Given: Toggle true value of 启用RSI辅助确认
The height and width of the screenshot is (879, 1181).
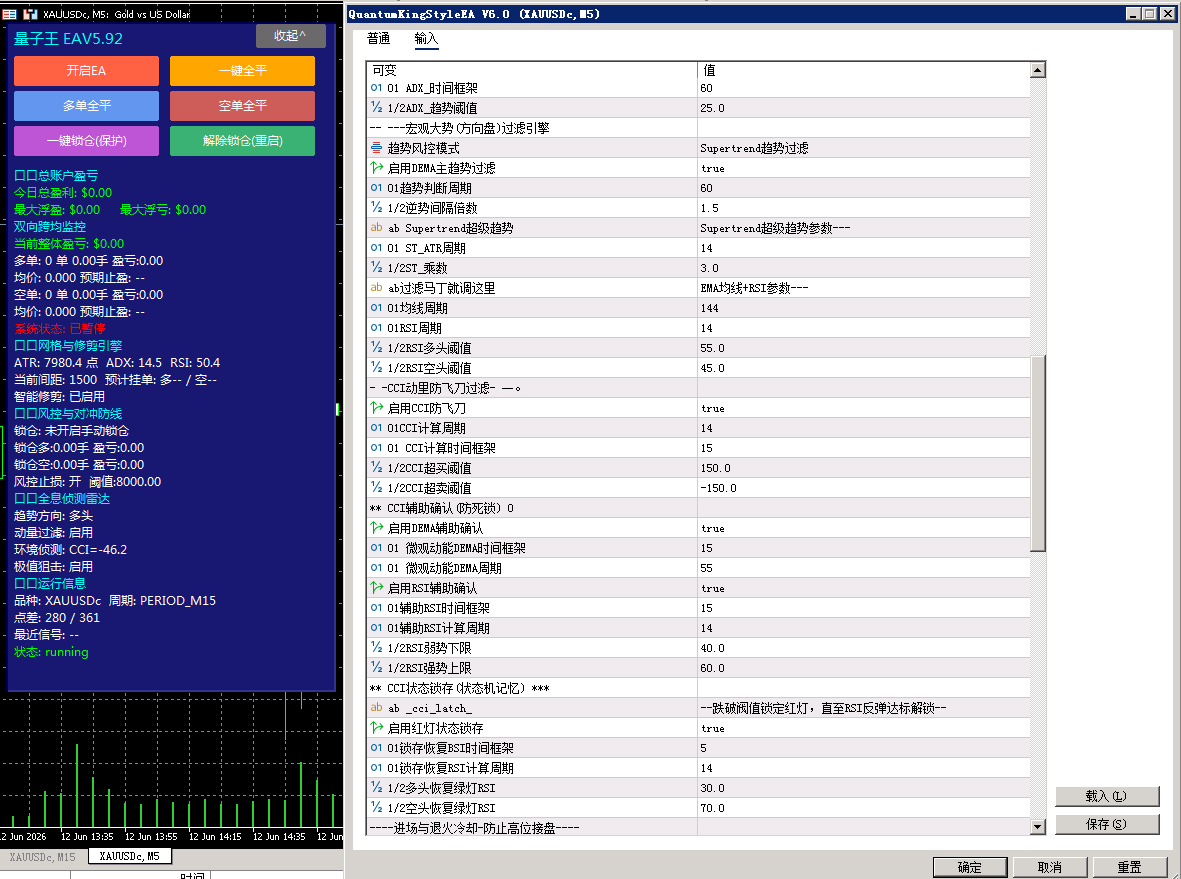Looking at the screenshot, I should pos(713,588).
